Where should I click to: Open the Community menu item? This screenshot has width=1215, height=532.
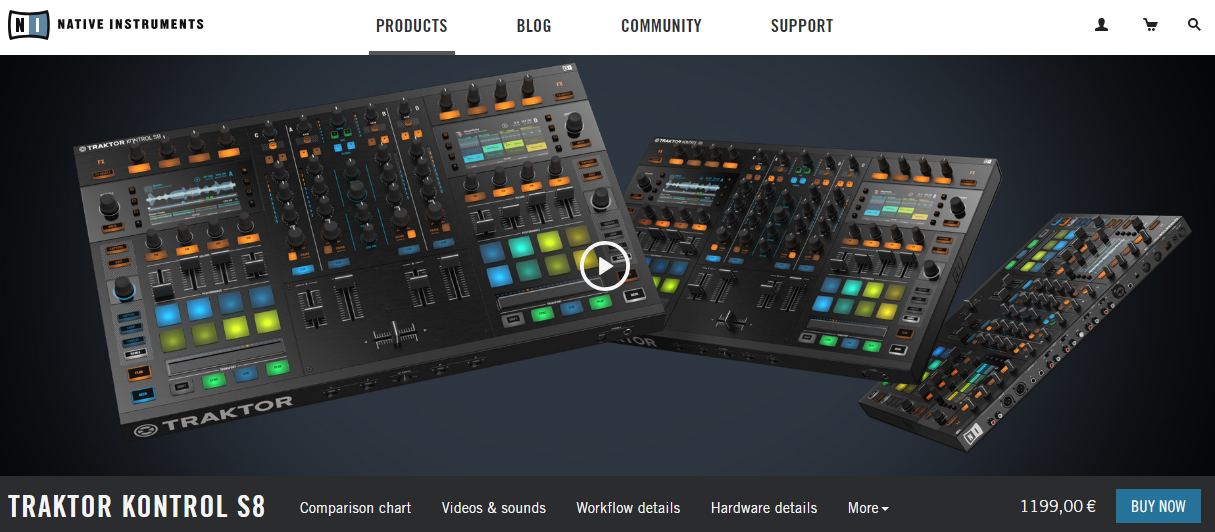tap(661, 26)
